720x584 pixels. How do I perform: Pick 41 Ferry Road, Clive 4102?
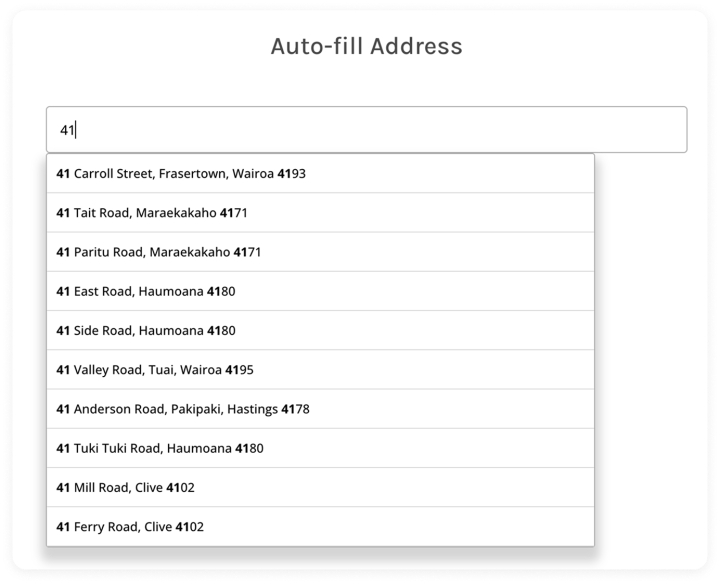pos(321,527)
